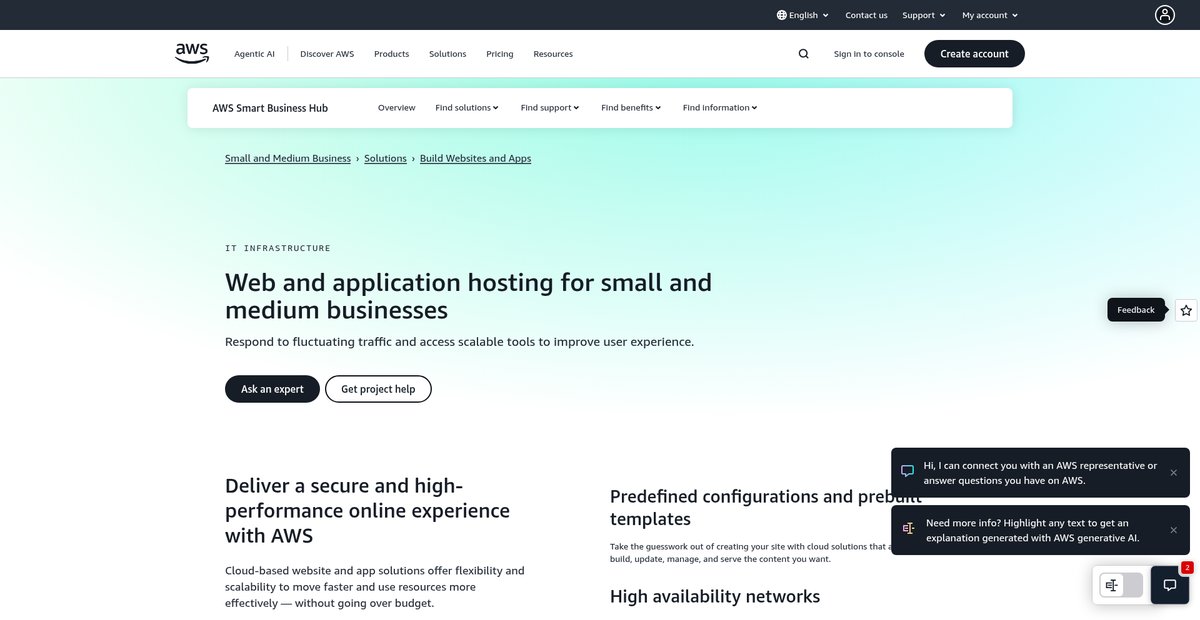
Task: Expand the Support dropdown
Action: pyautogui.click(x=924, y=15)
